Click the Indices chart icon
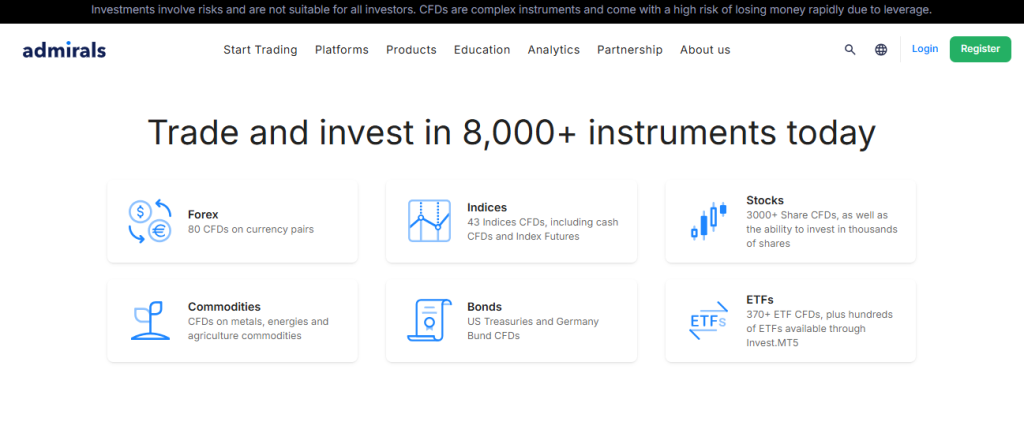This screenshot has width=1024, height=444. point(429,221)
